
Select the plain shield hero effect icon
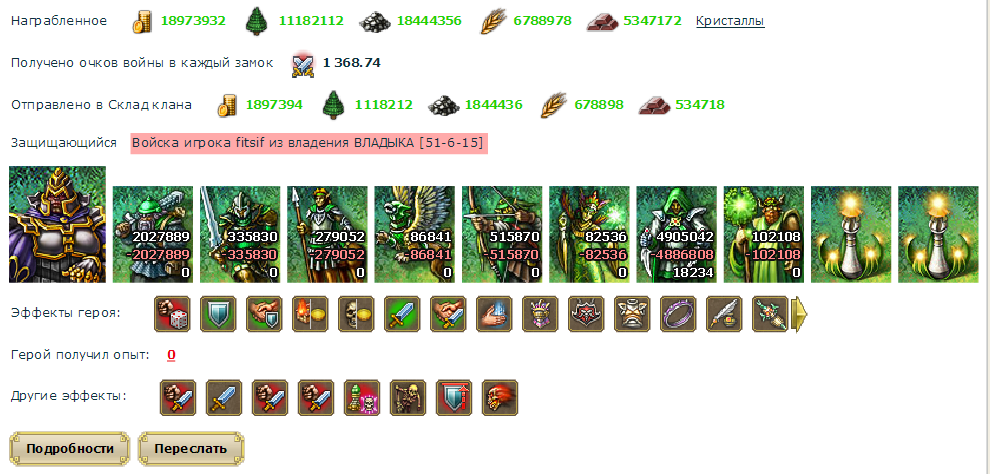point(218,314)
